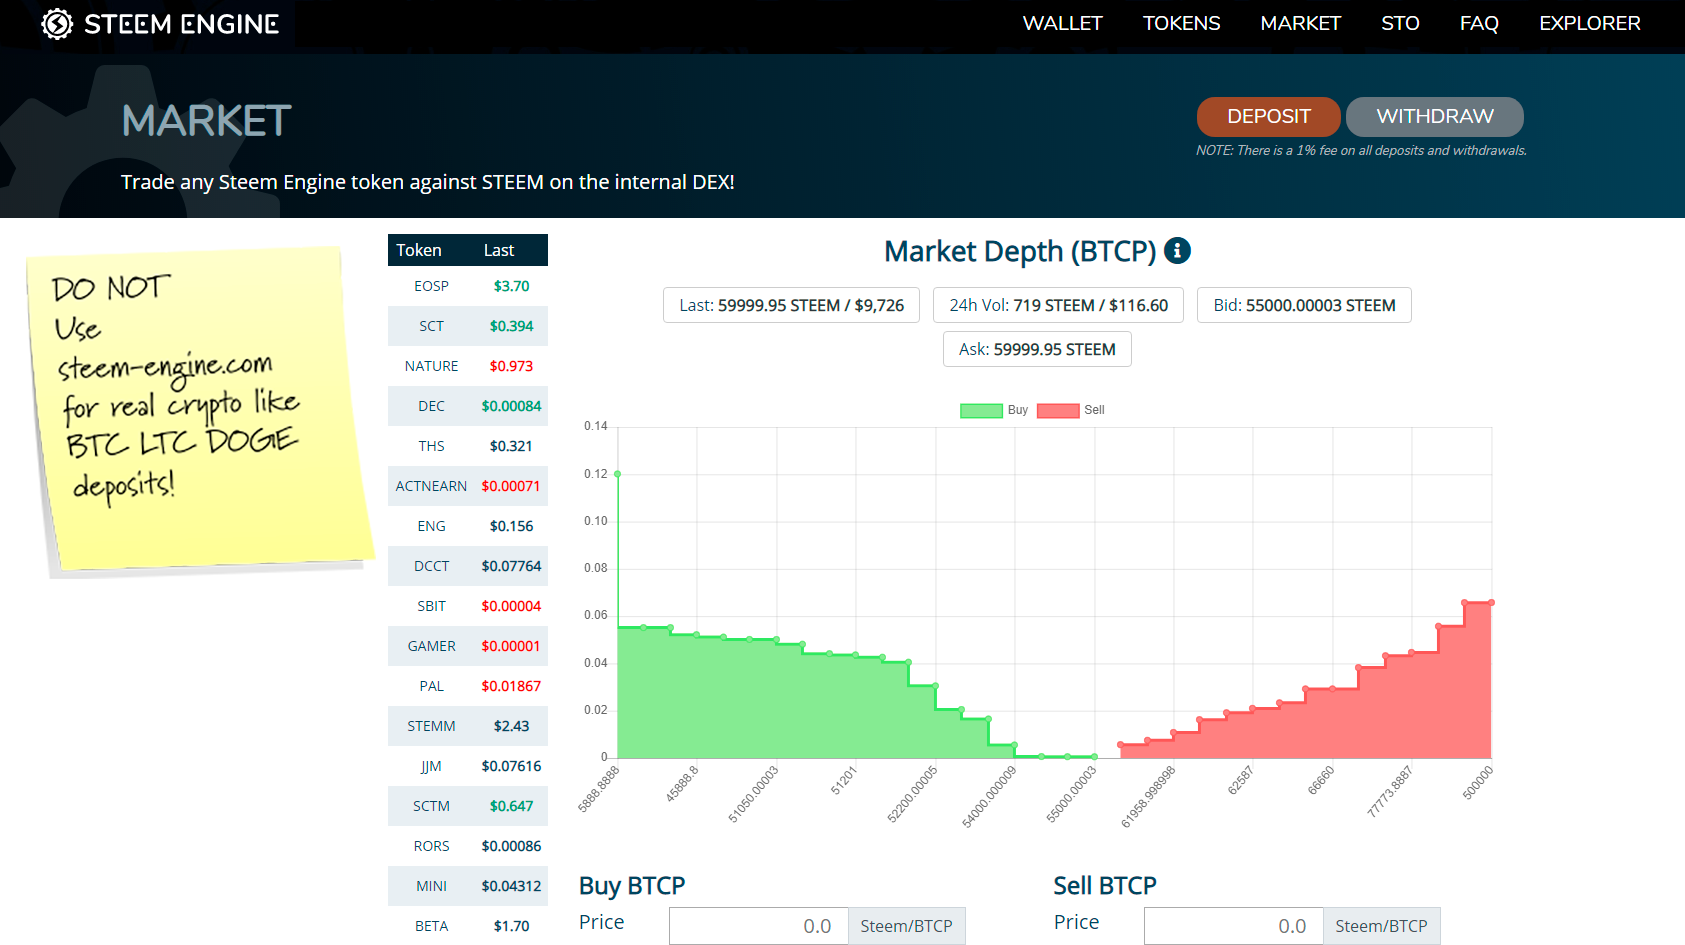Open the FAQ page
This screenshot has width=1685, height=945.
point(1479,23)
